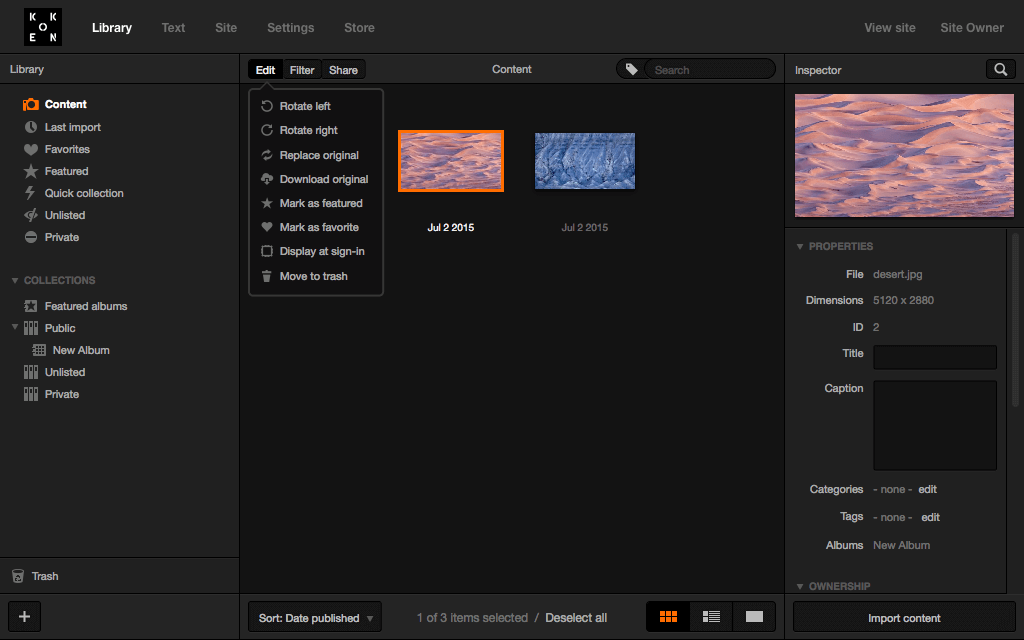Choose Rotate left from Edit menu
The height and width of the screenshot is (640, 1024).
click(x=304, y=106)
